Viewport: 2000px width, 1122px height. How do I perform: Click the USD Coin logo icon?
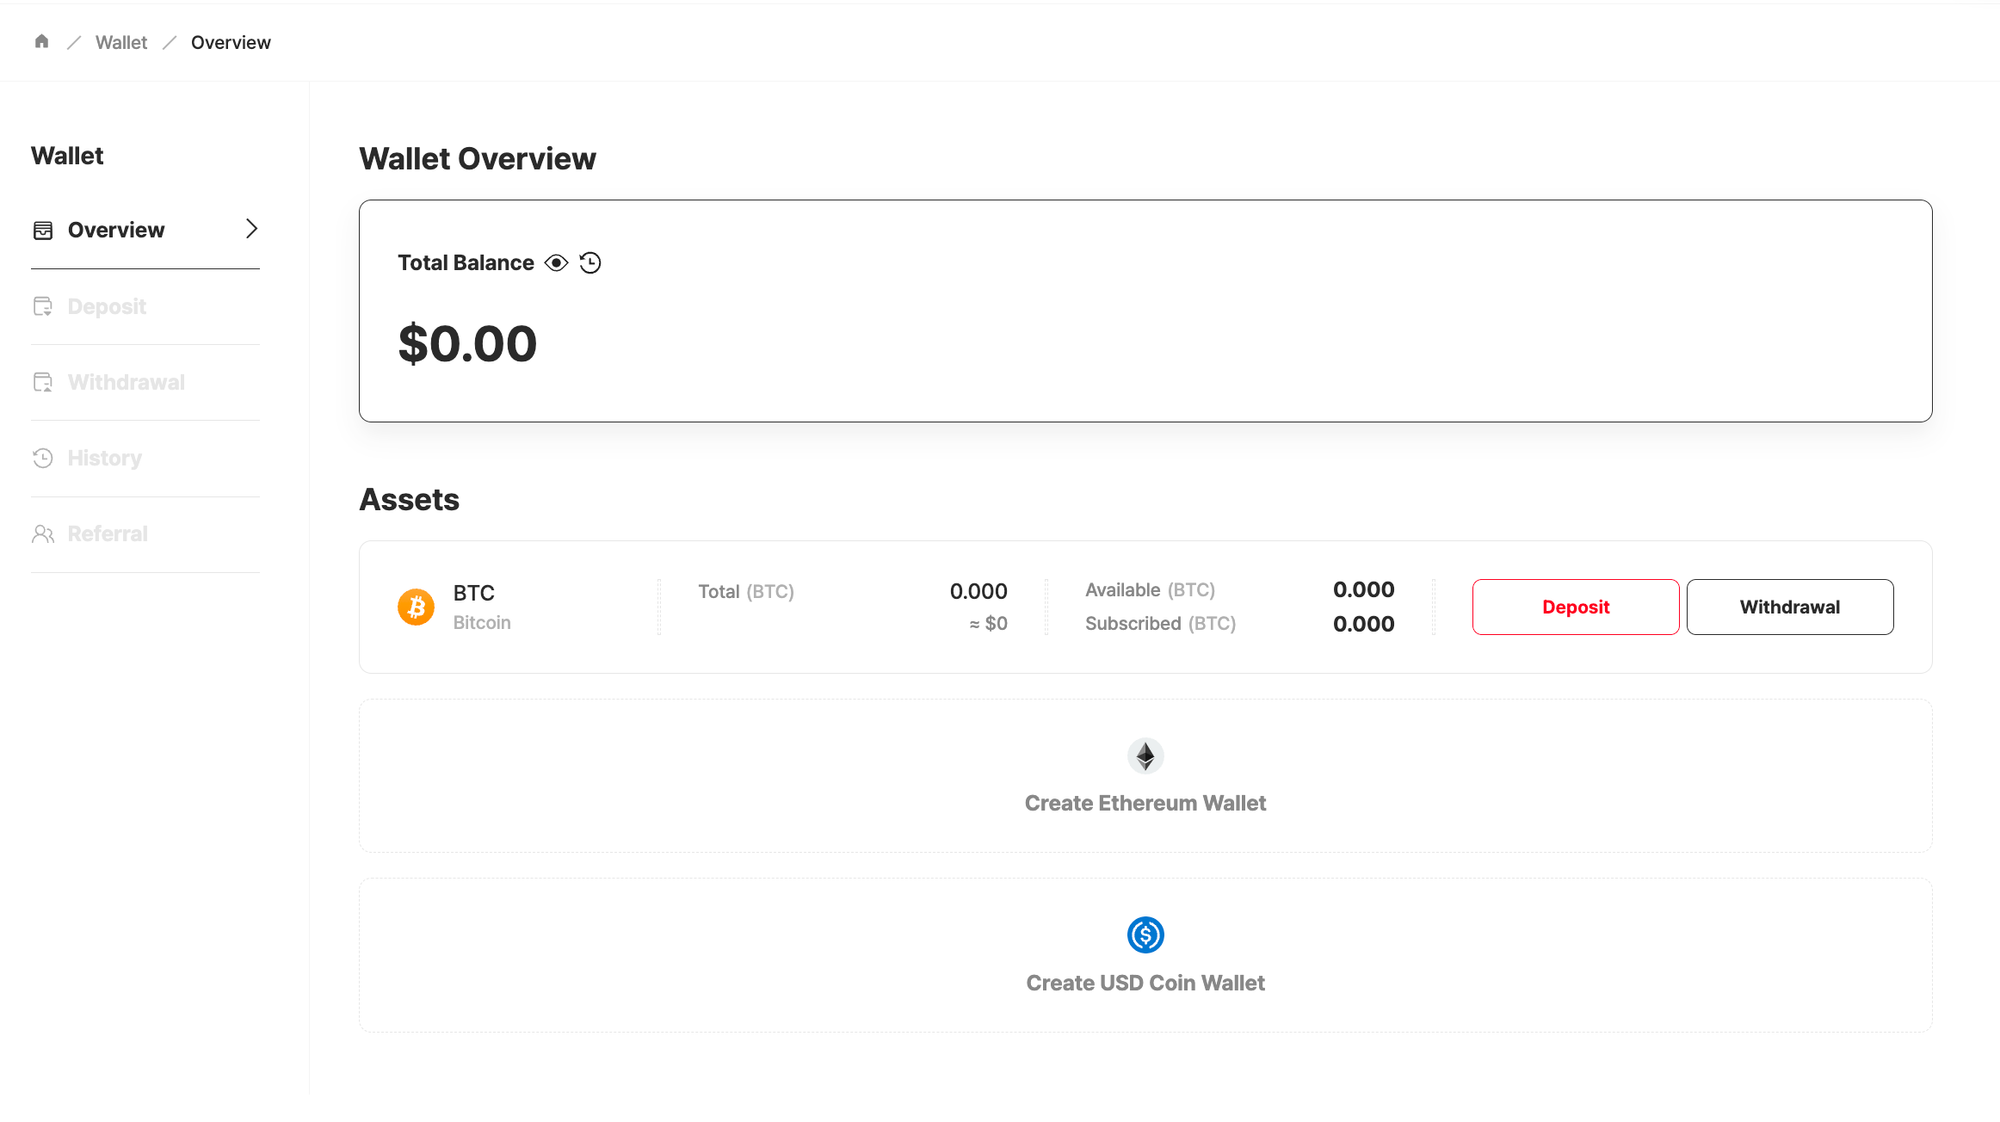pos(1145,935)
